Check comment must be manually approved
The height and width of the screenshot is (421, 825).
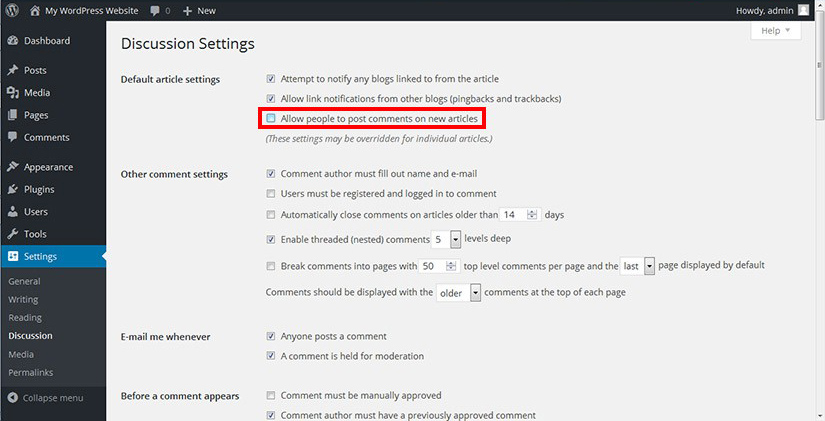click(x=271, y=396)
